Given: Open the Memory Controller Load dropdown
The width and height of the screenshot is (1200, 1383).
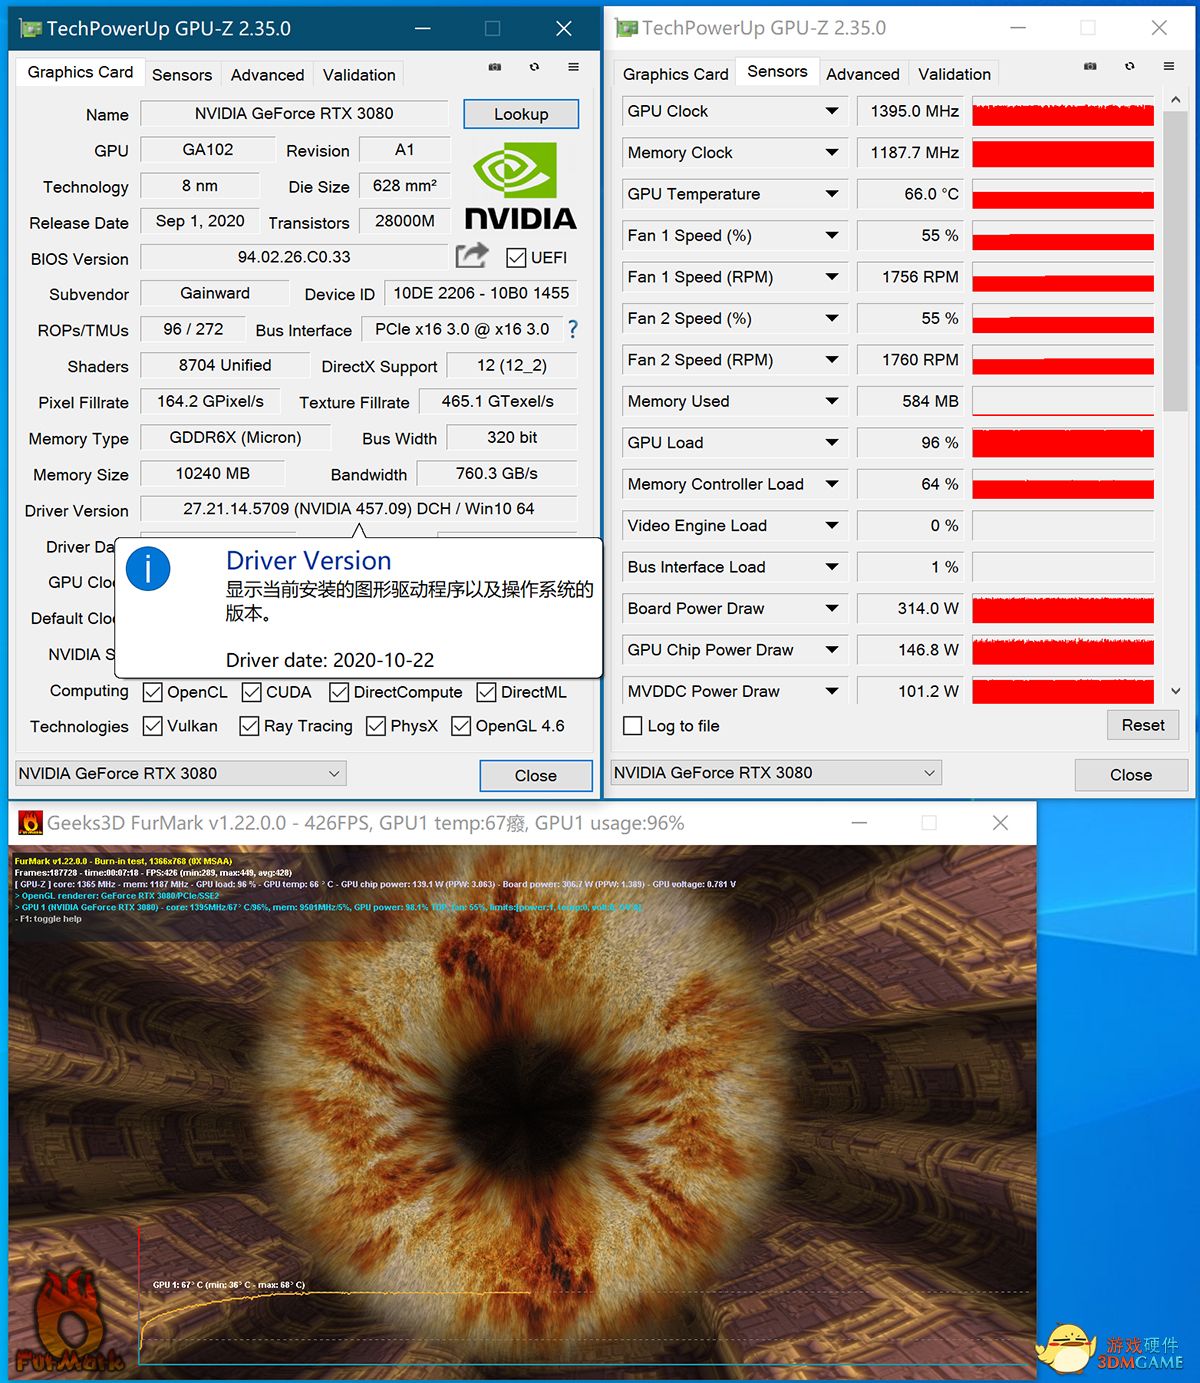Looking at the screenshot, I should pos(832,484).
